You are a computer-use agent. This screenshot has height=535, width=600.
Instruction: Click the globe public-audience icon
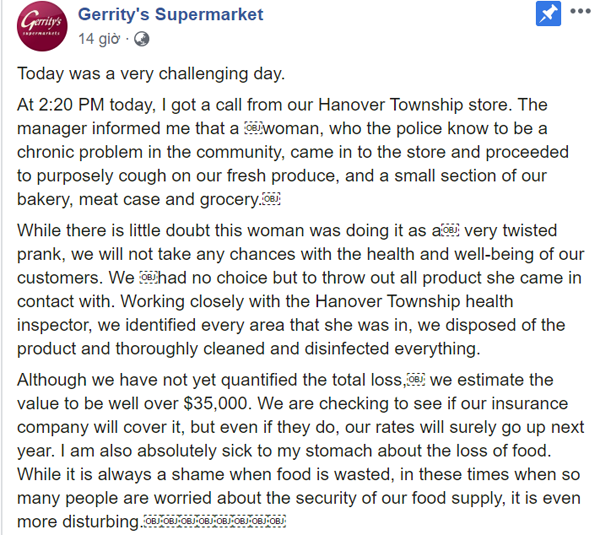[141, 39]
